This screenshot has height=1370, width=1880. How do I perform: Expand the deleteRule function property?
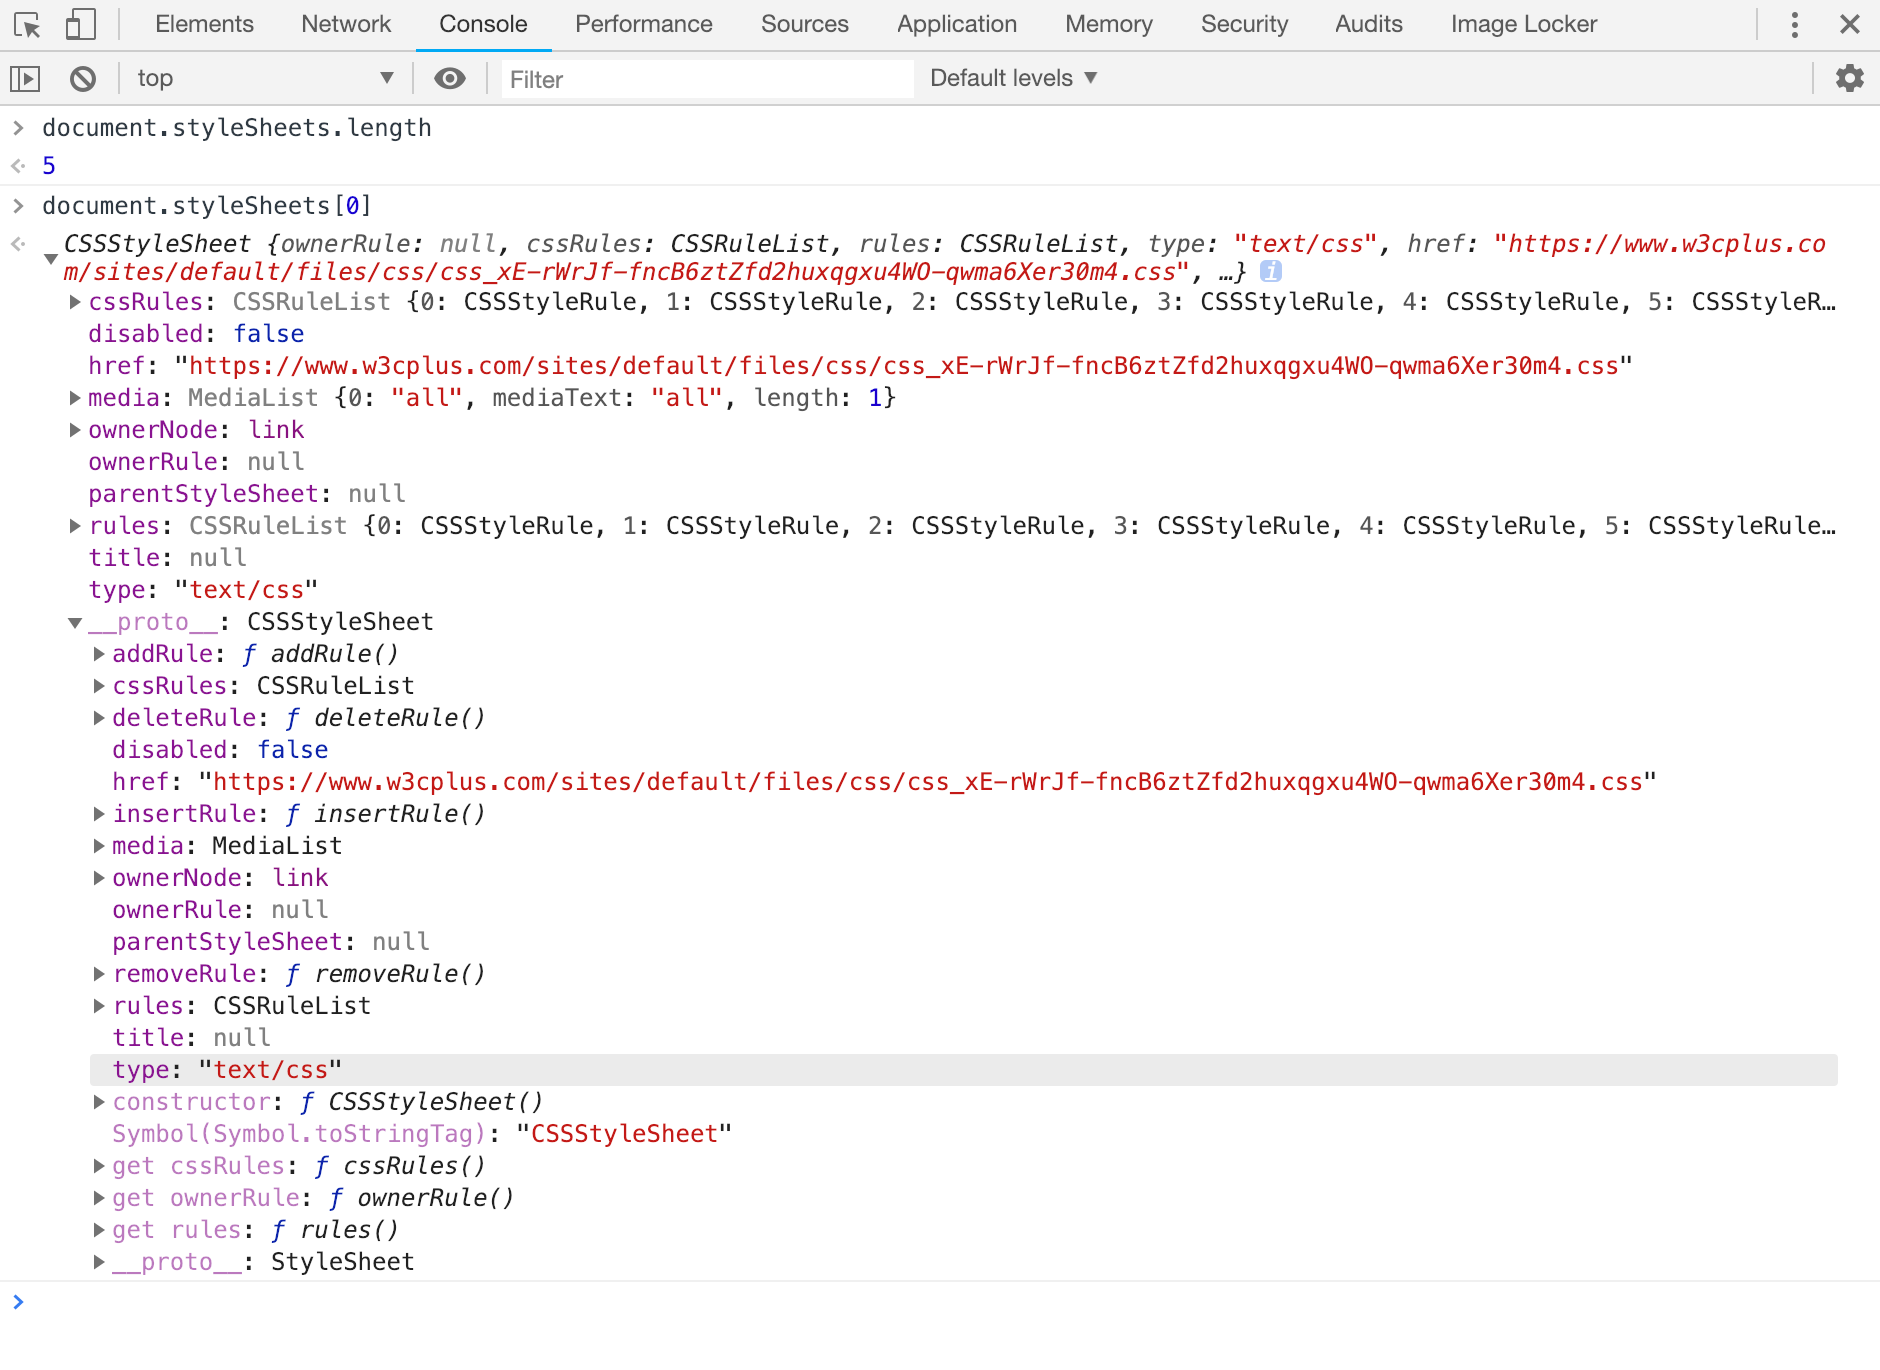click(99, 718)
